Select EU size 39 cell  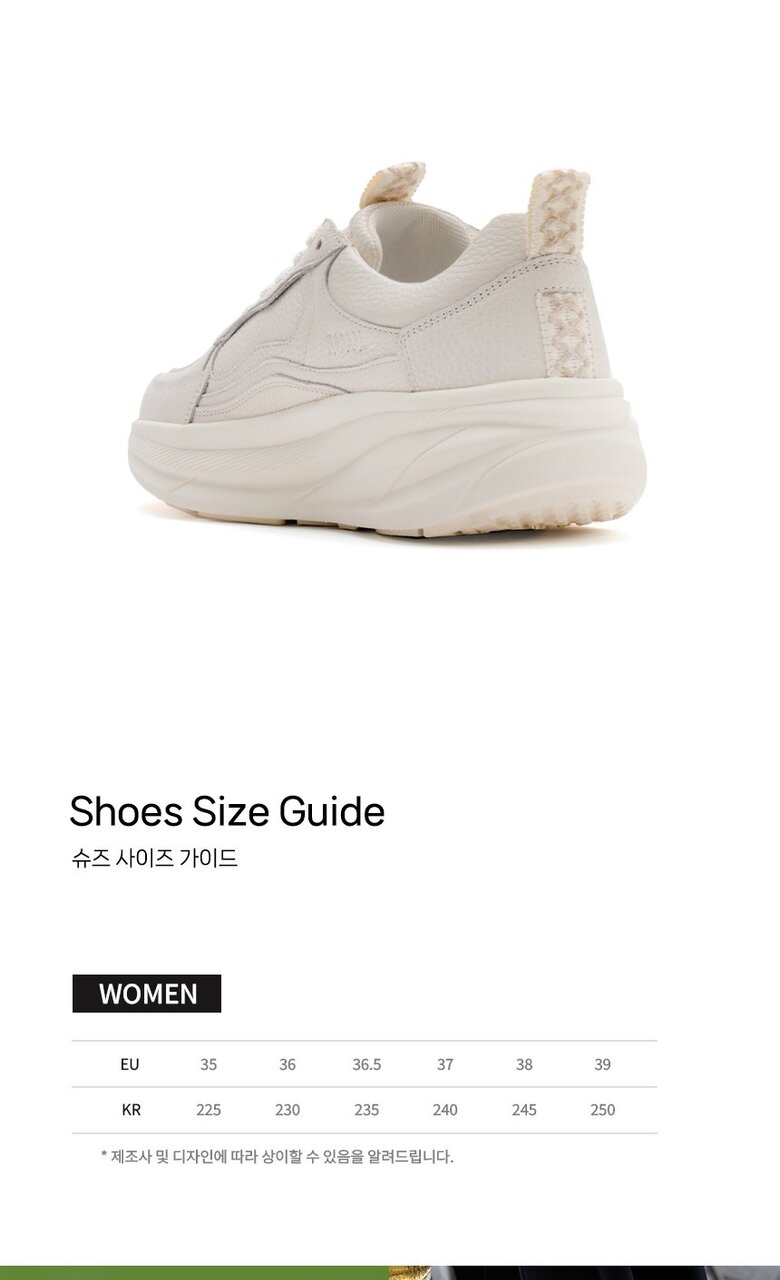[602, 1064]
